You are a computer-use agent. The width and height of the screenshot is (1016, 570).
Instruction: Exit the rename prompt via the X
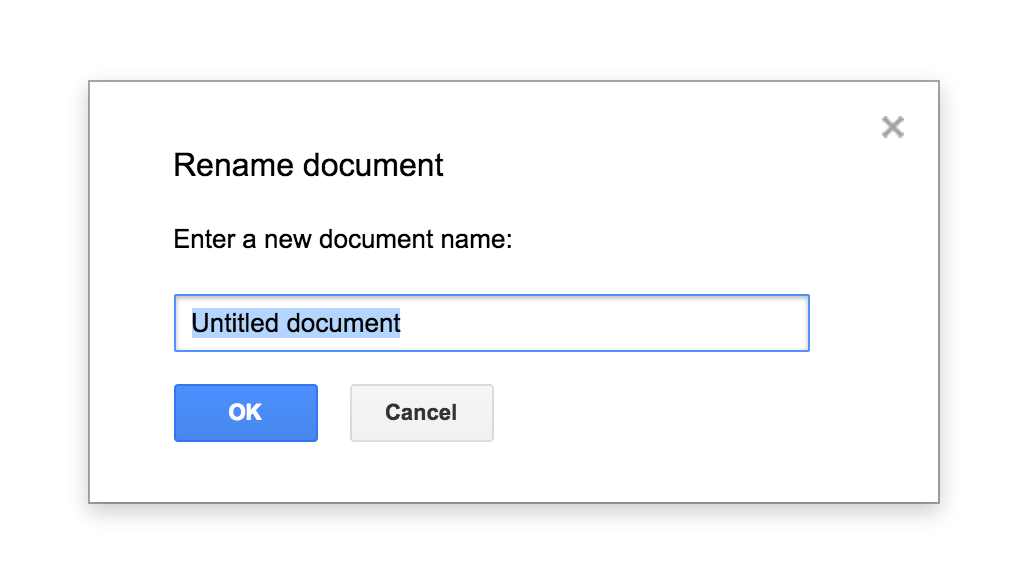[x=892, y=127]
